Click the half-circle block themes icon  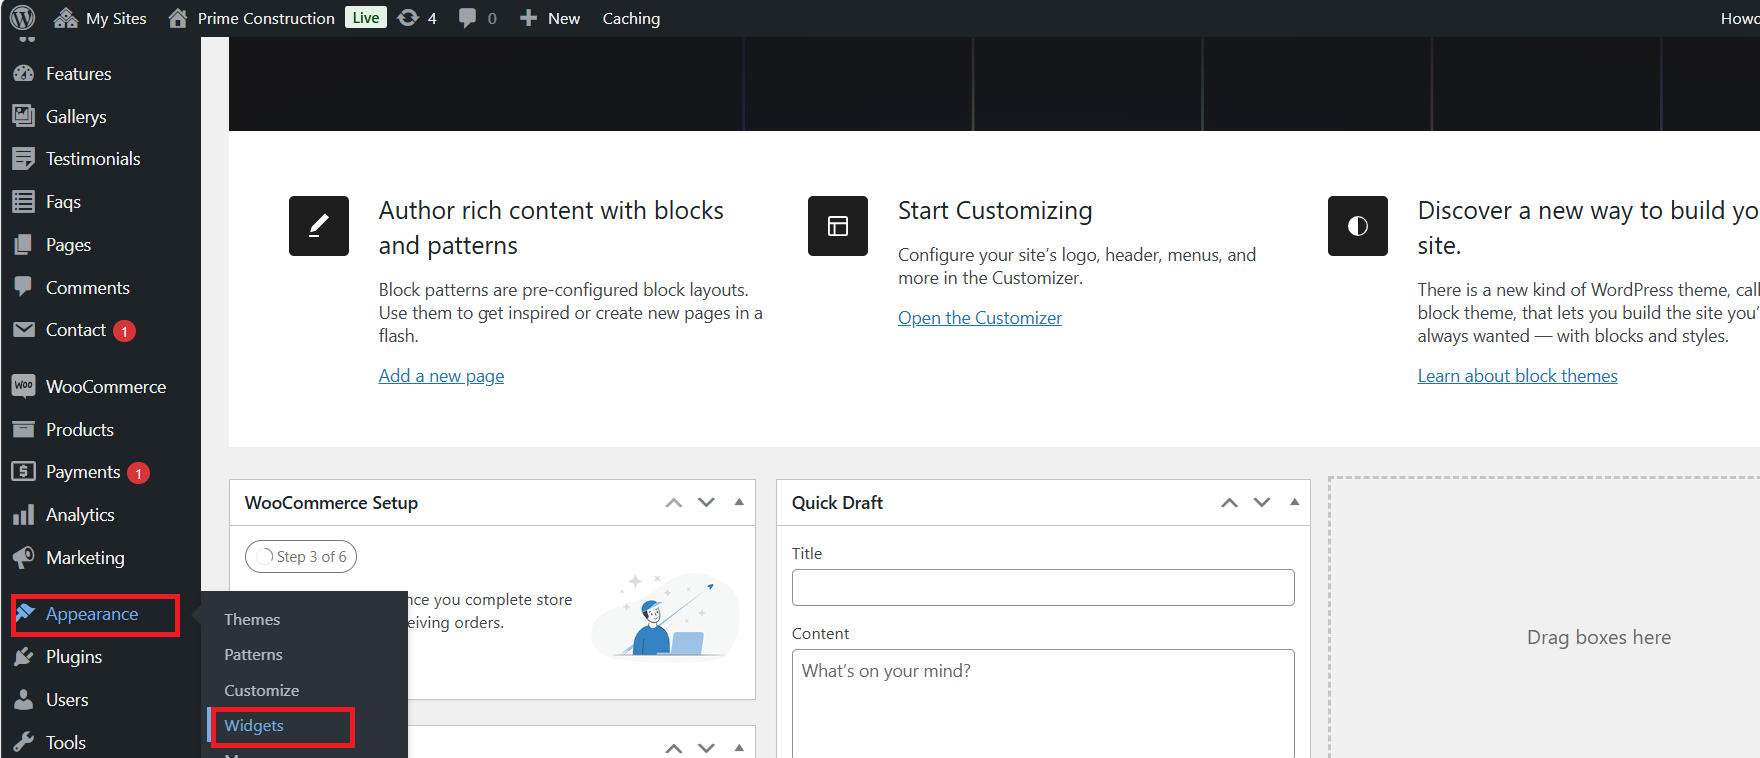(x=1357, y=226)
